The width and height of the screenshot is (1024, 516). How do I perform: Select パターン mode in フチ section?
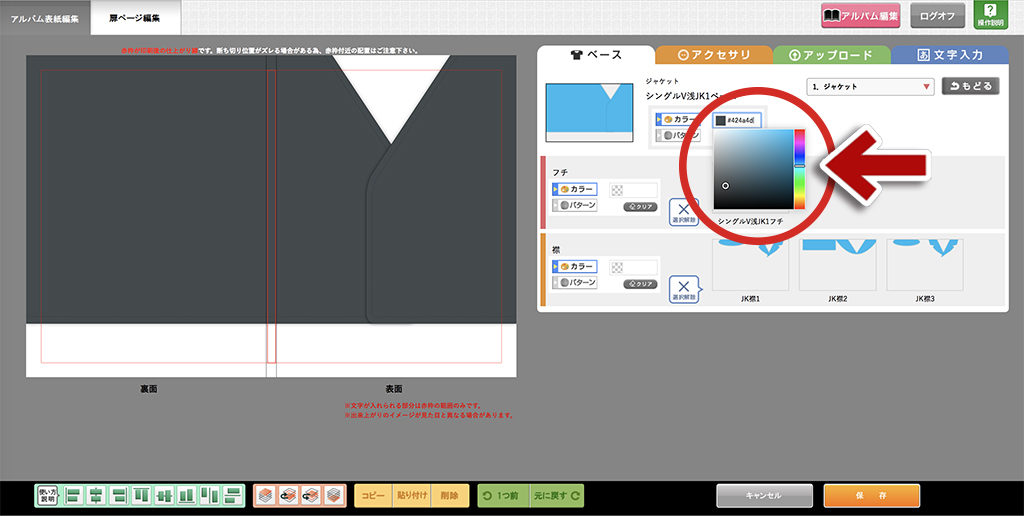(x=575, y=205)
